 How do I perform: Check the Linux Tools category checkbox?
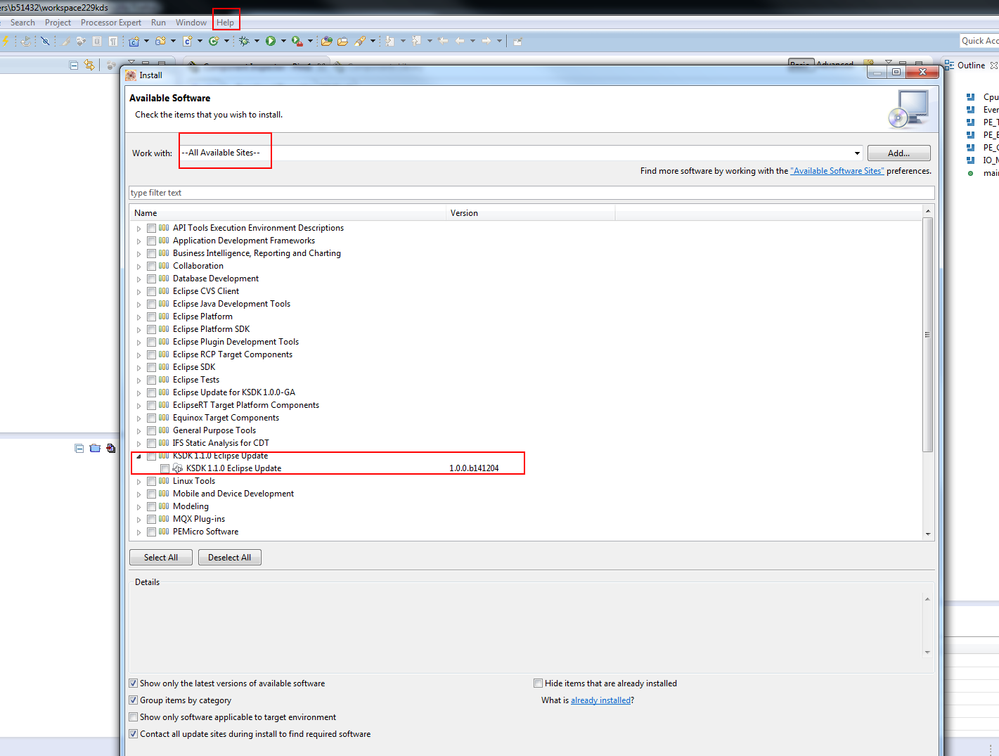[152, 481]
